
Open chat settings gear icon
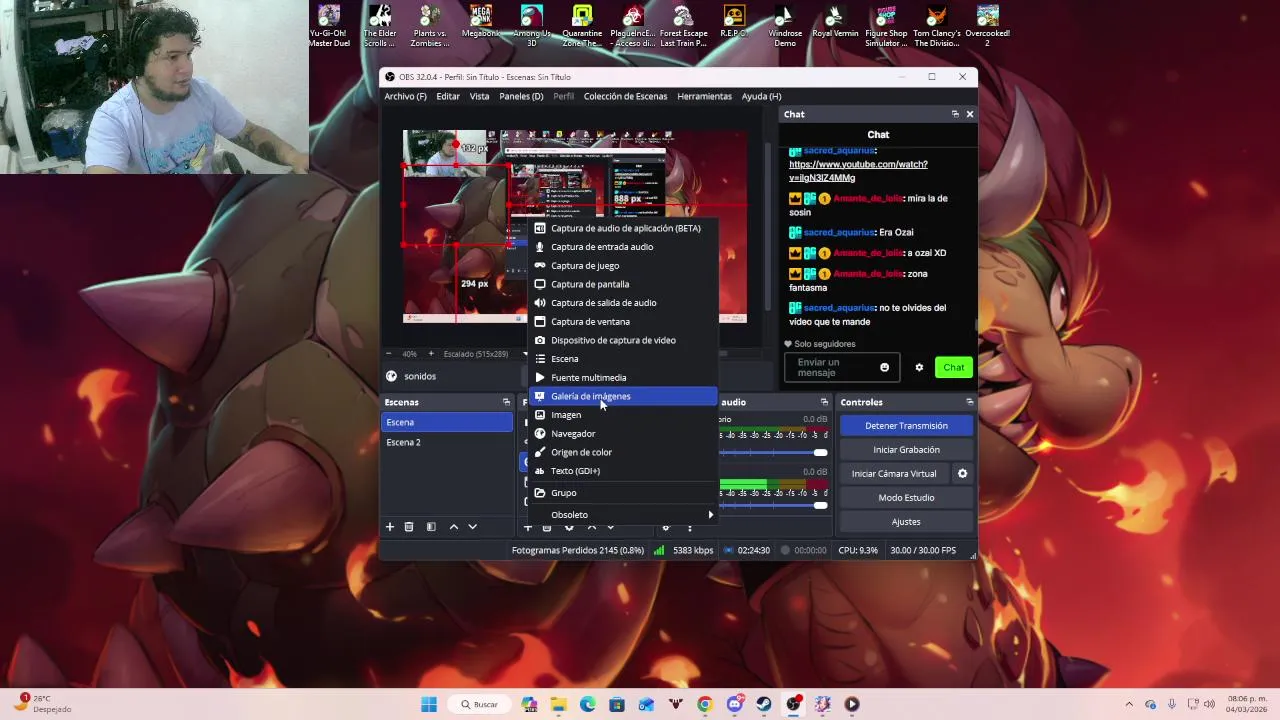(919, 368)
